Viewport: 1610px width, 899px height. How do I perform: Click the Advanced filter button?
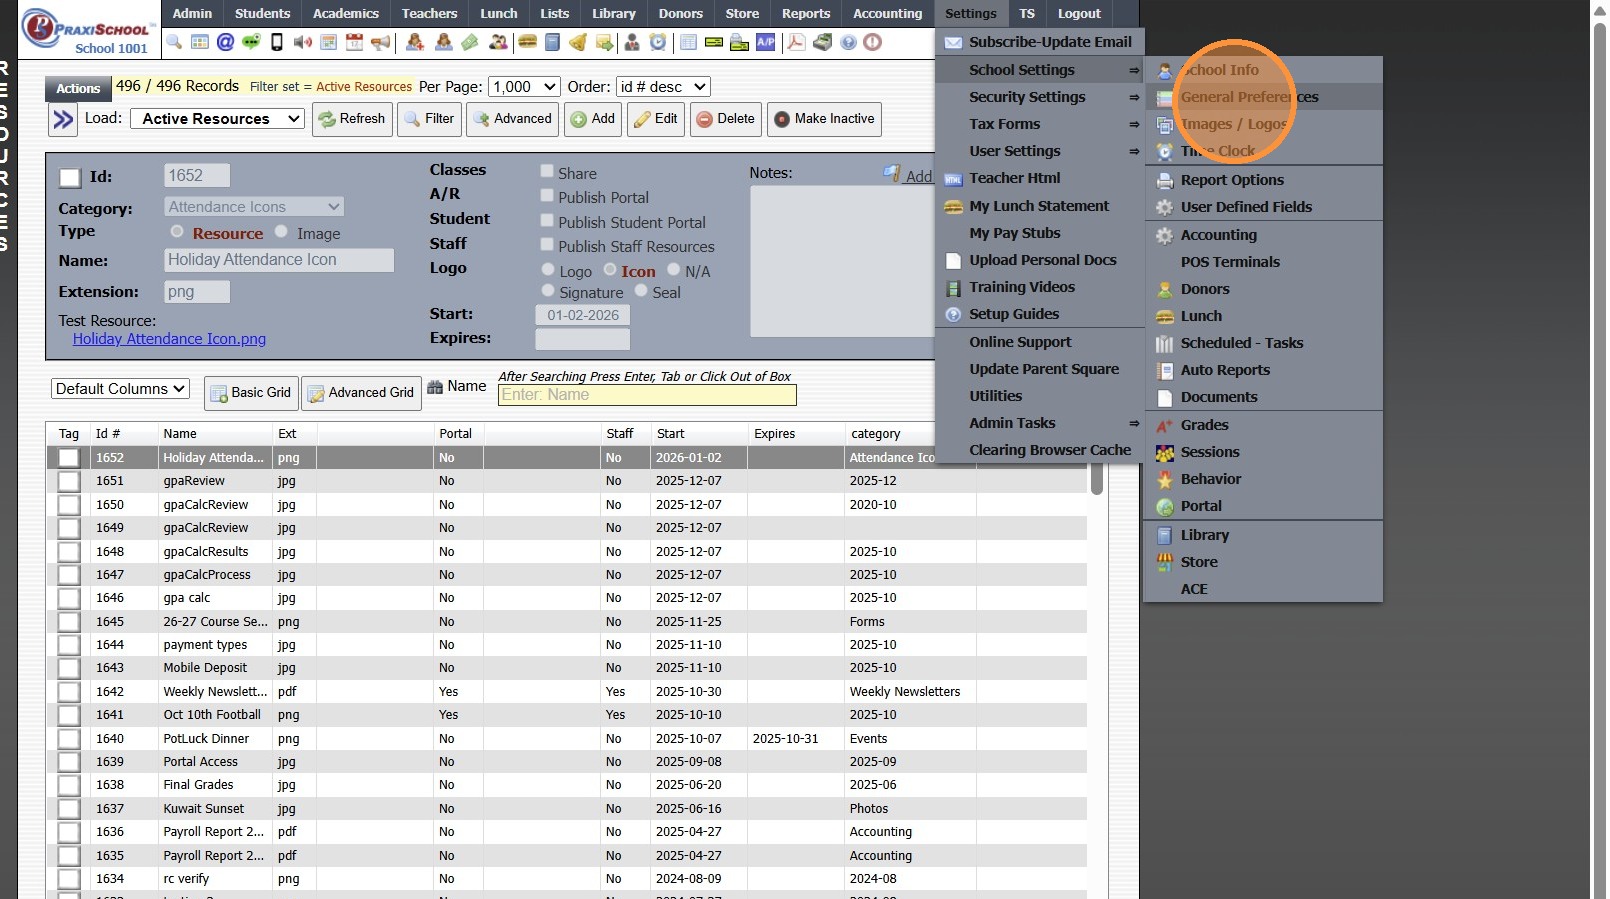(512, 119)
